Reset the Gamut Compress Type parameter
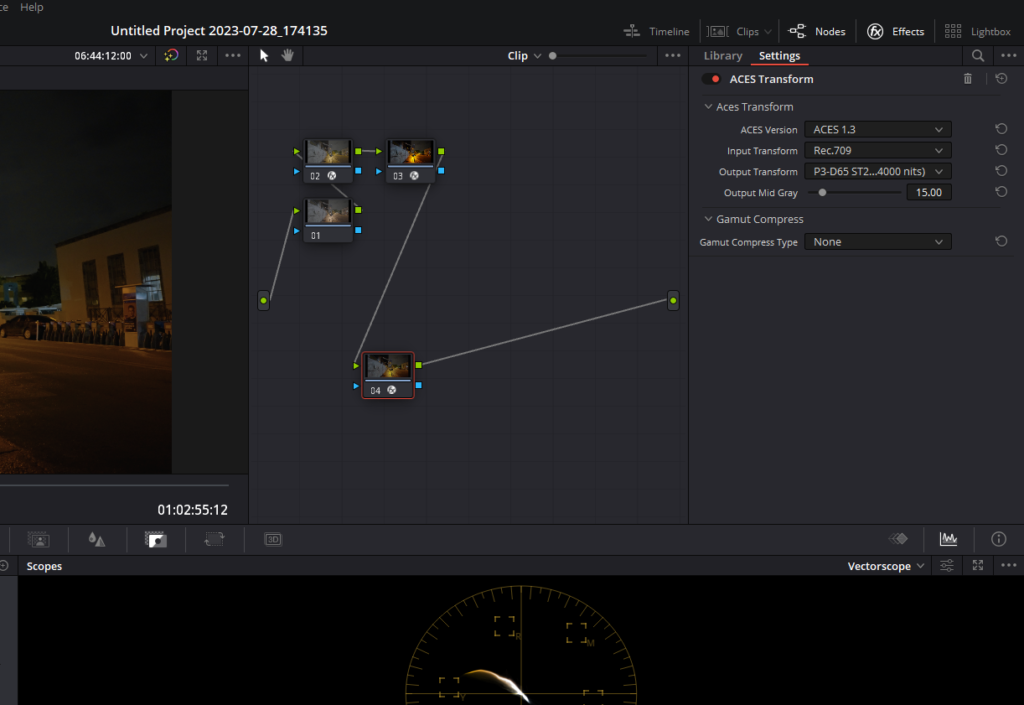1024x705 pixels. (x=1001, y=242)
